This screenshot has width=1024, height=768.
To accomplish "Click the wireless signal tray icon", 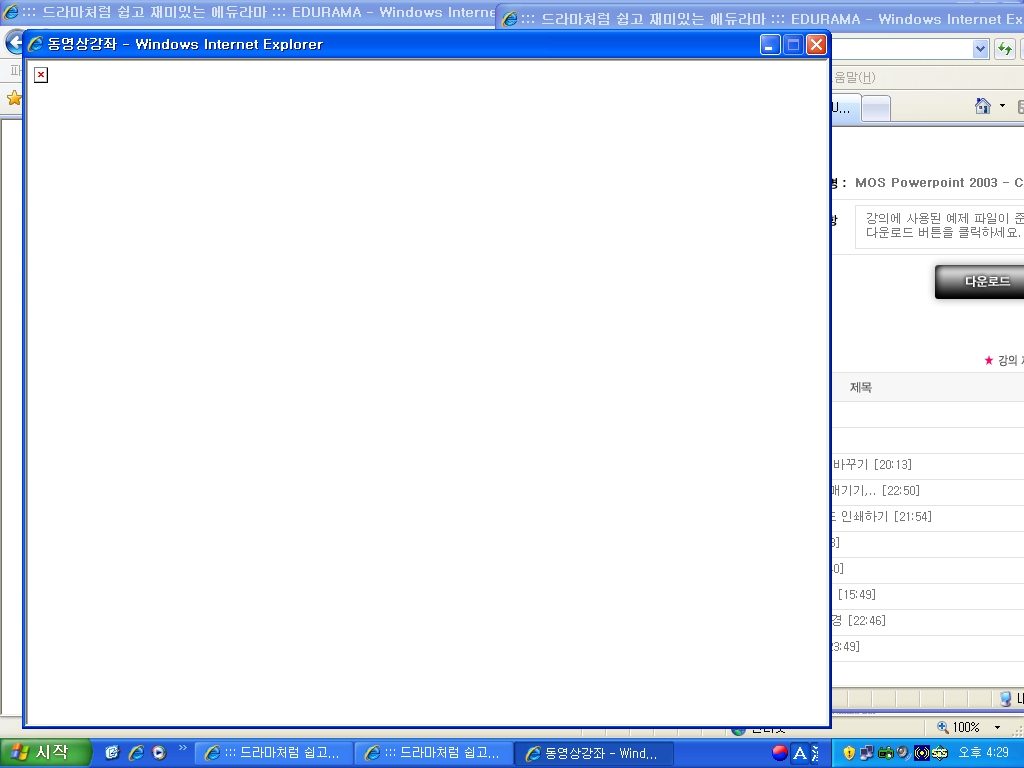I will (x=921, y=753).
